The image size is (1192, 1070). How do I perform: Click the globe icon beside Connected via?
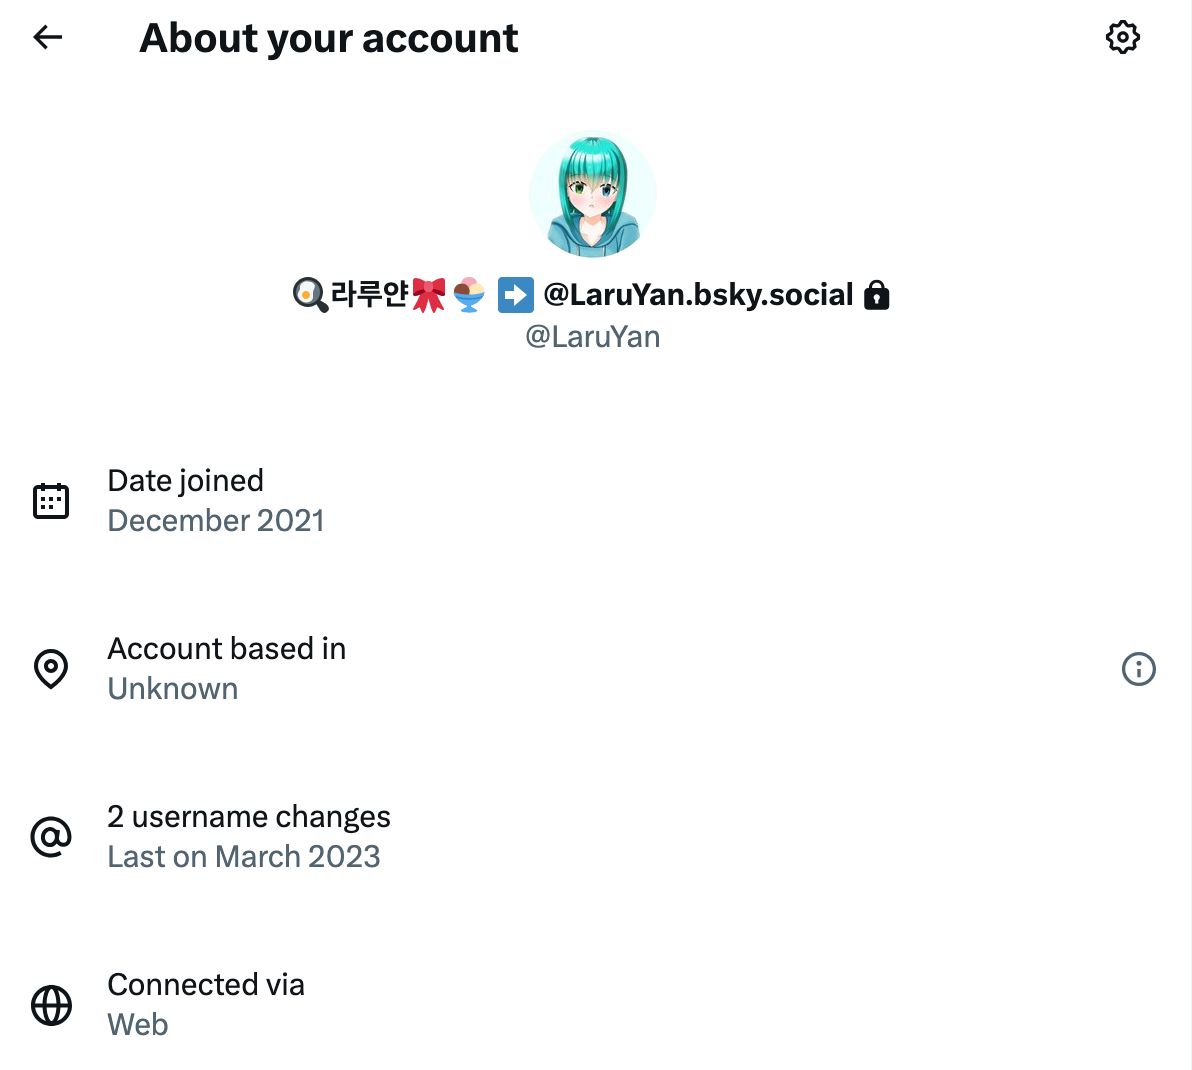[x=51, y=1005]
